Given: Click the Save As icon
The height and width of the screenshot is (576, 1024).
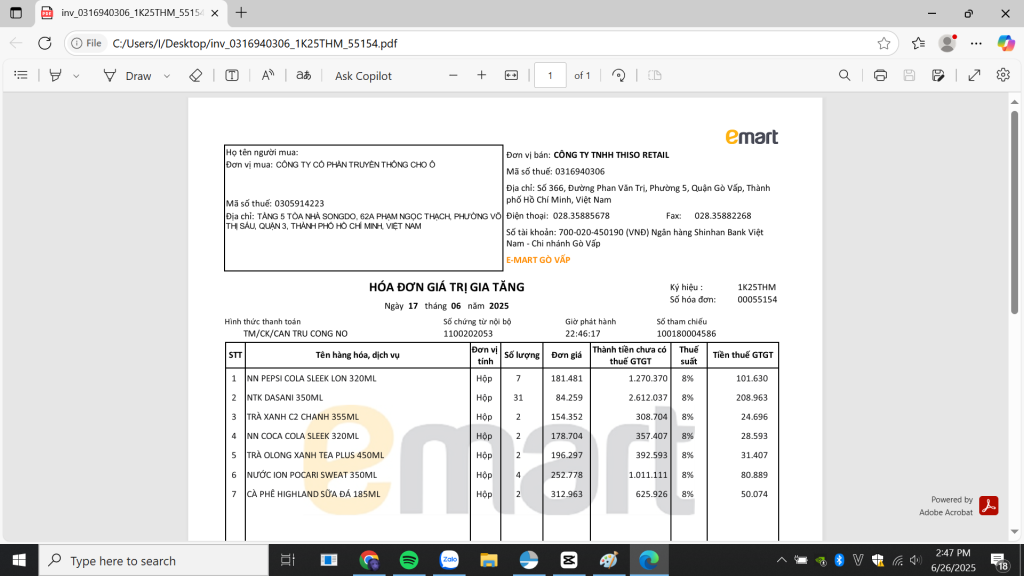Looking at the screenshot, I should (938, 76).
